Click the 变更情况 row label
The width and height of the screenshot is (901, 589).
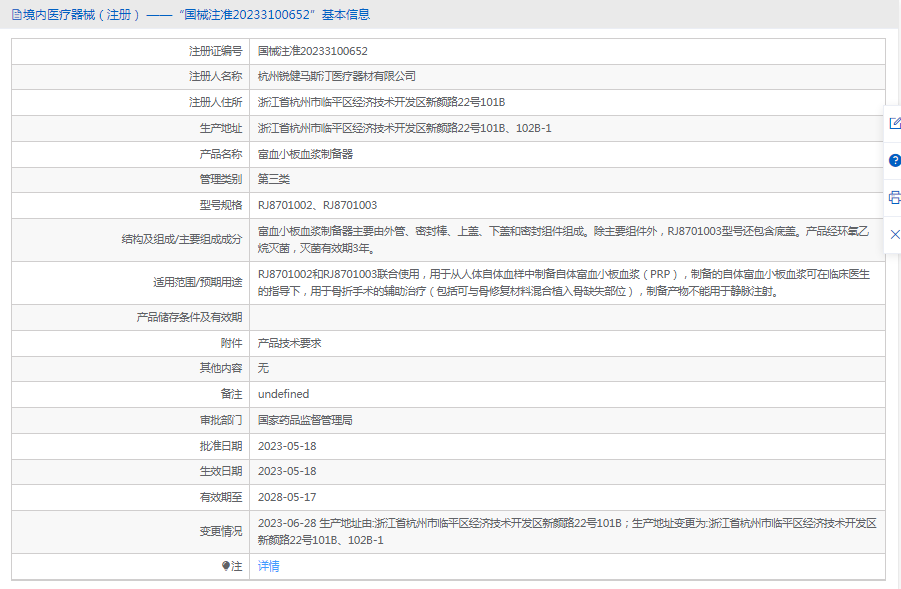(x=221, y=532)
